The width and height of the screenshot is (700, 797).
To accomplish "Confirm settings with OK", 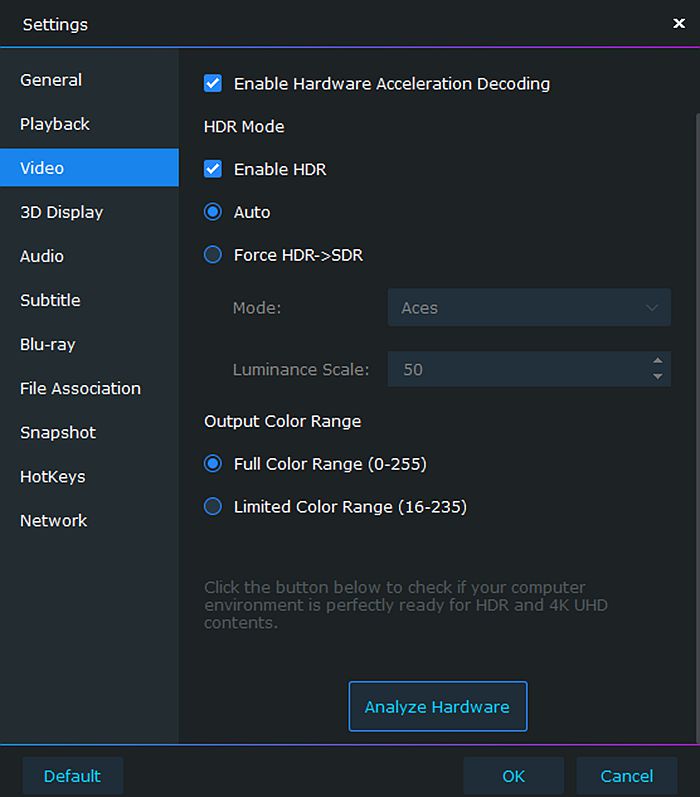I will click(x=513, y=776).
